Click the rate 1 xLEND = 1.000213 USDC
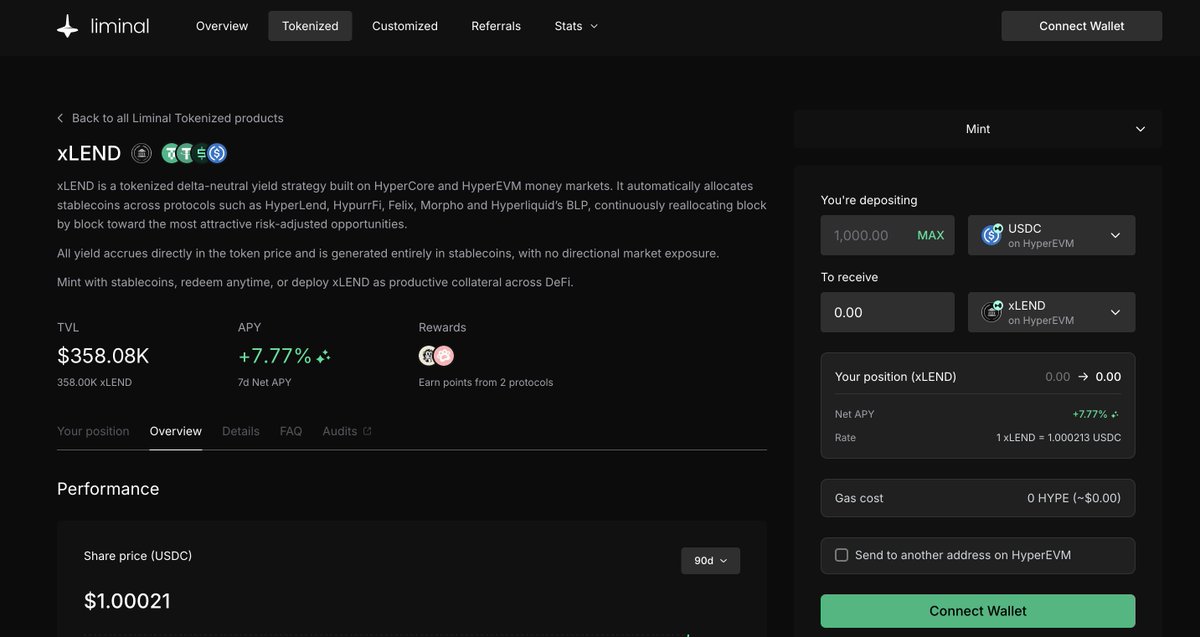1200x637 pixels. coord(1059,438)
